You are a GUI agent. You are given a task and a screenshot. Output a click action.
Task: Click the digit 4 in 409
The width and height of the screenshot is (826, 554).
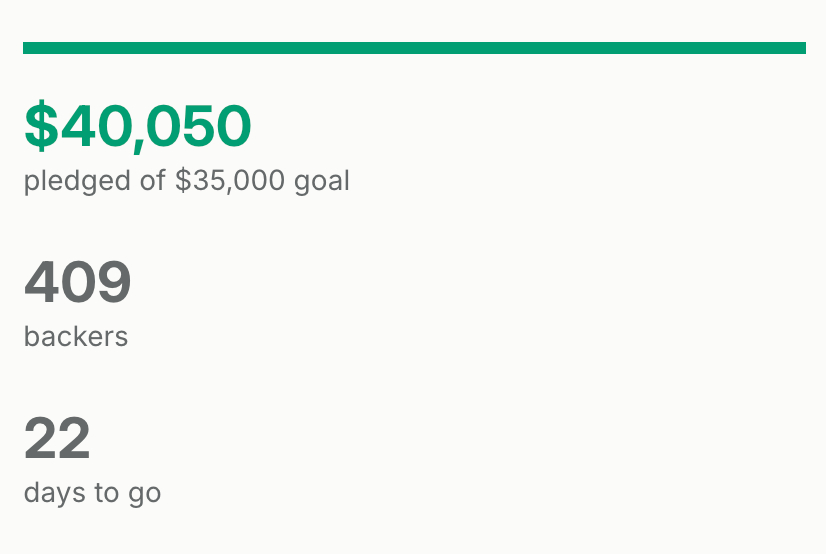41,283
